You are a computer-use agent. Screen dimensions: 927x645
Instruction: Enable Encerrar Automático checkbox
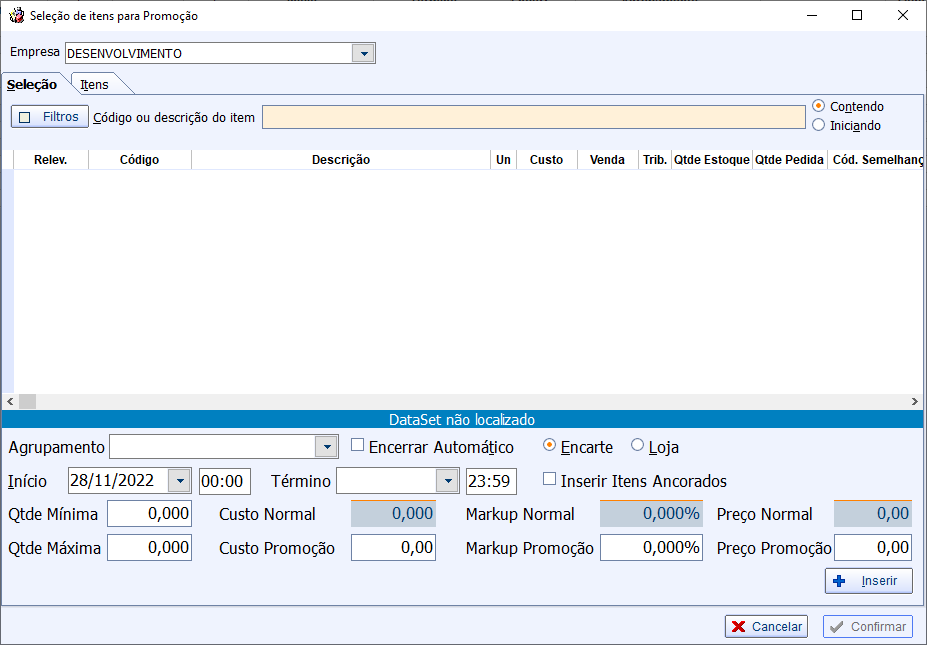358,446
